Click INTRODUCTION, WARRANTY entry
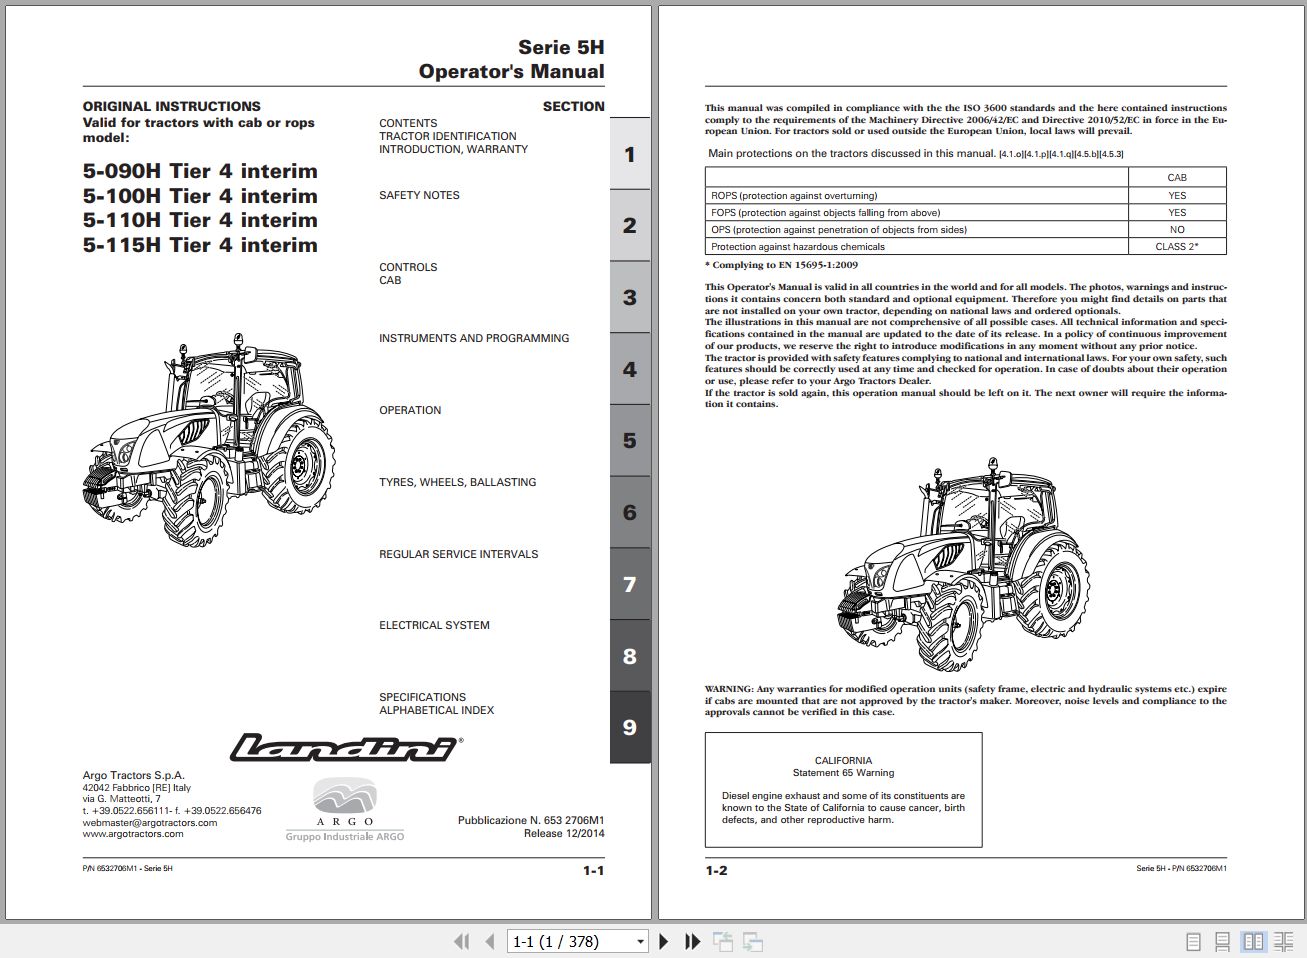 (x=453, y=149)
